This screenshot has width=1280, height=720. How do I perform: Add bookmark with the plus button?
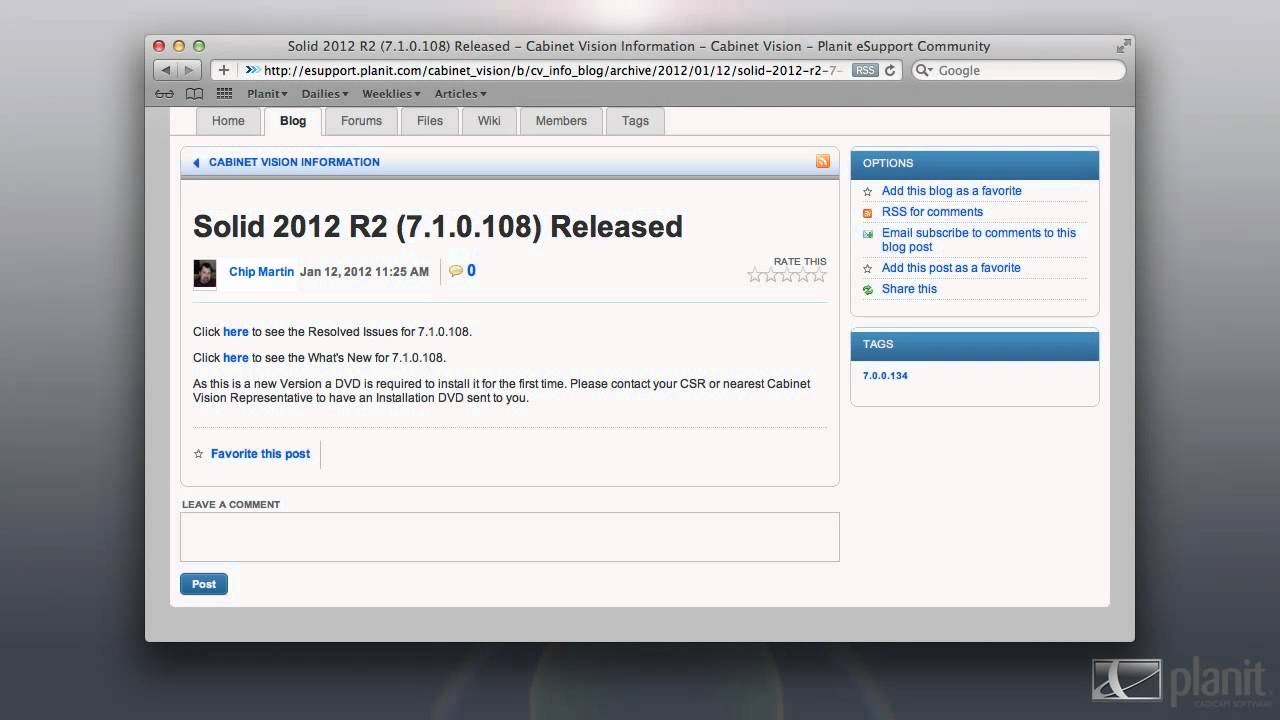pos(224,70)
